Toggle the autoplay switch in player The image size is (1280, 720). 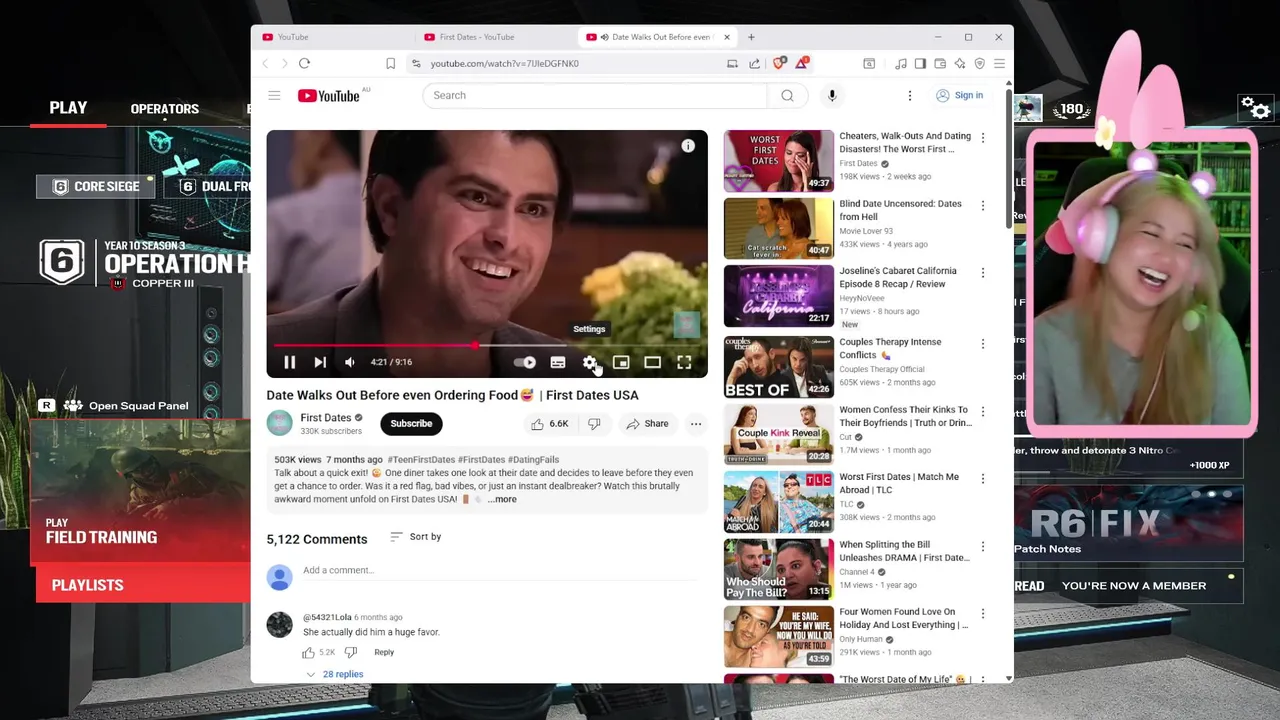(x=525, y=362)
